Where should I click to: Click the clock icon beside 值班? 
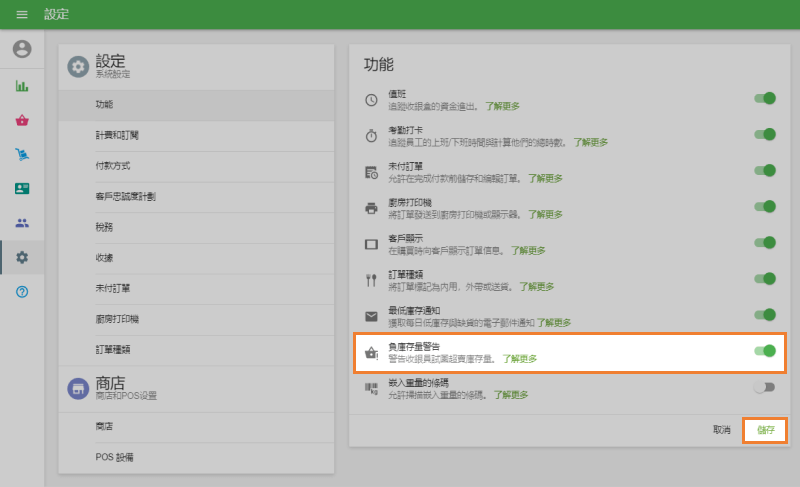[x=371, y=100]
